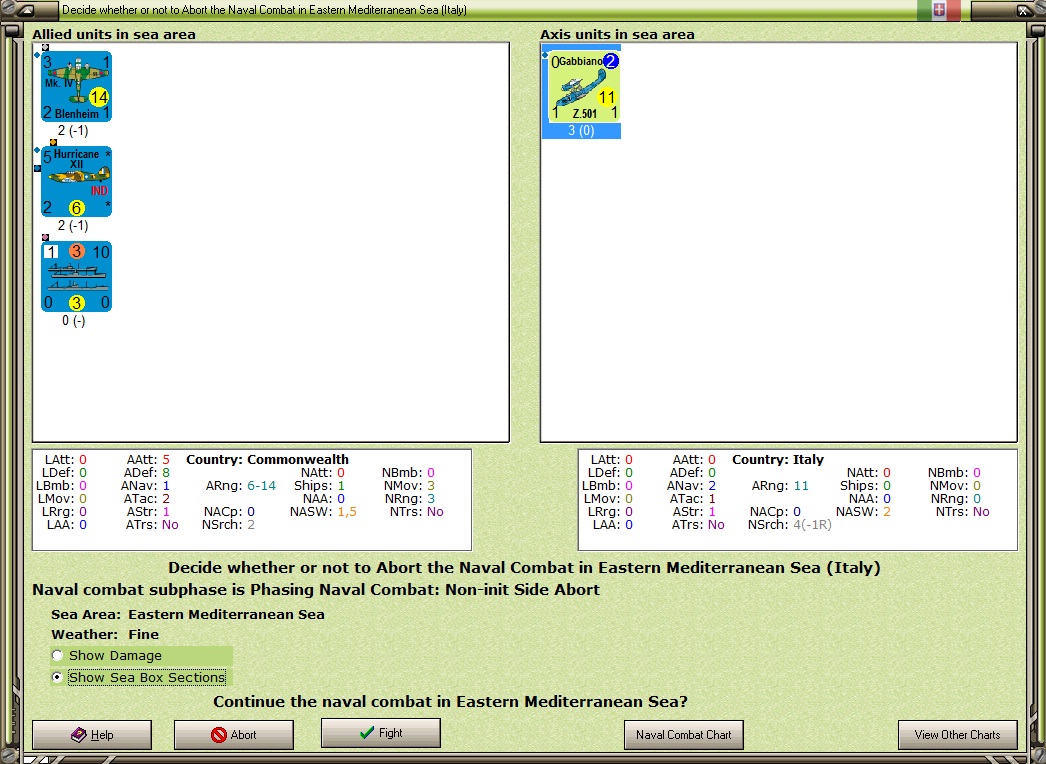Click the Allied NSrch value 2
The height and width of the screenshot is (764, 1046).
point(251,525)
